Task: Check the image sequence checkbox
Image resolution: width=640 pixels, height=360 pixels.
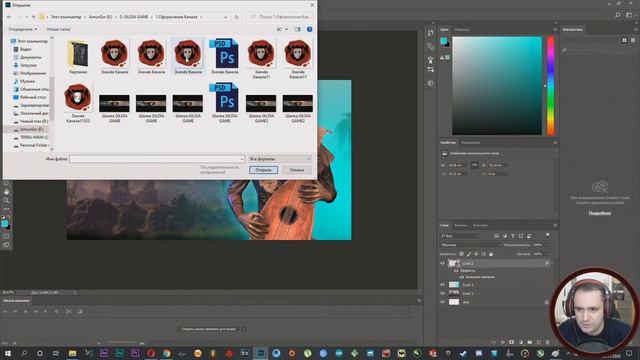Action: click(197, 168)
